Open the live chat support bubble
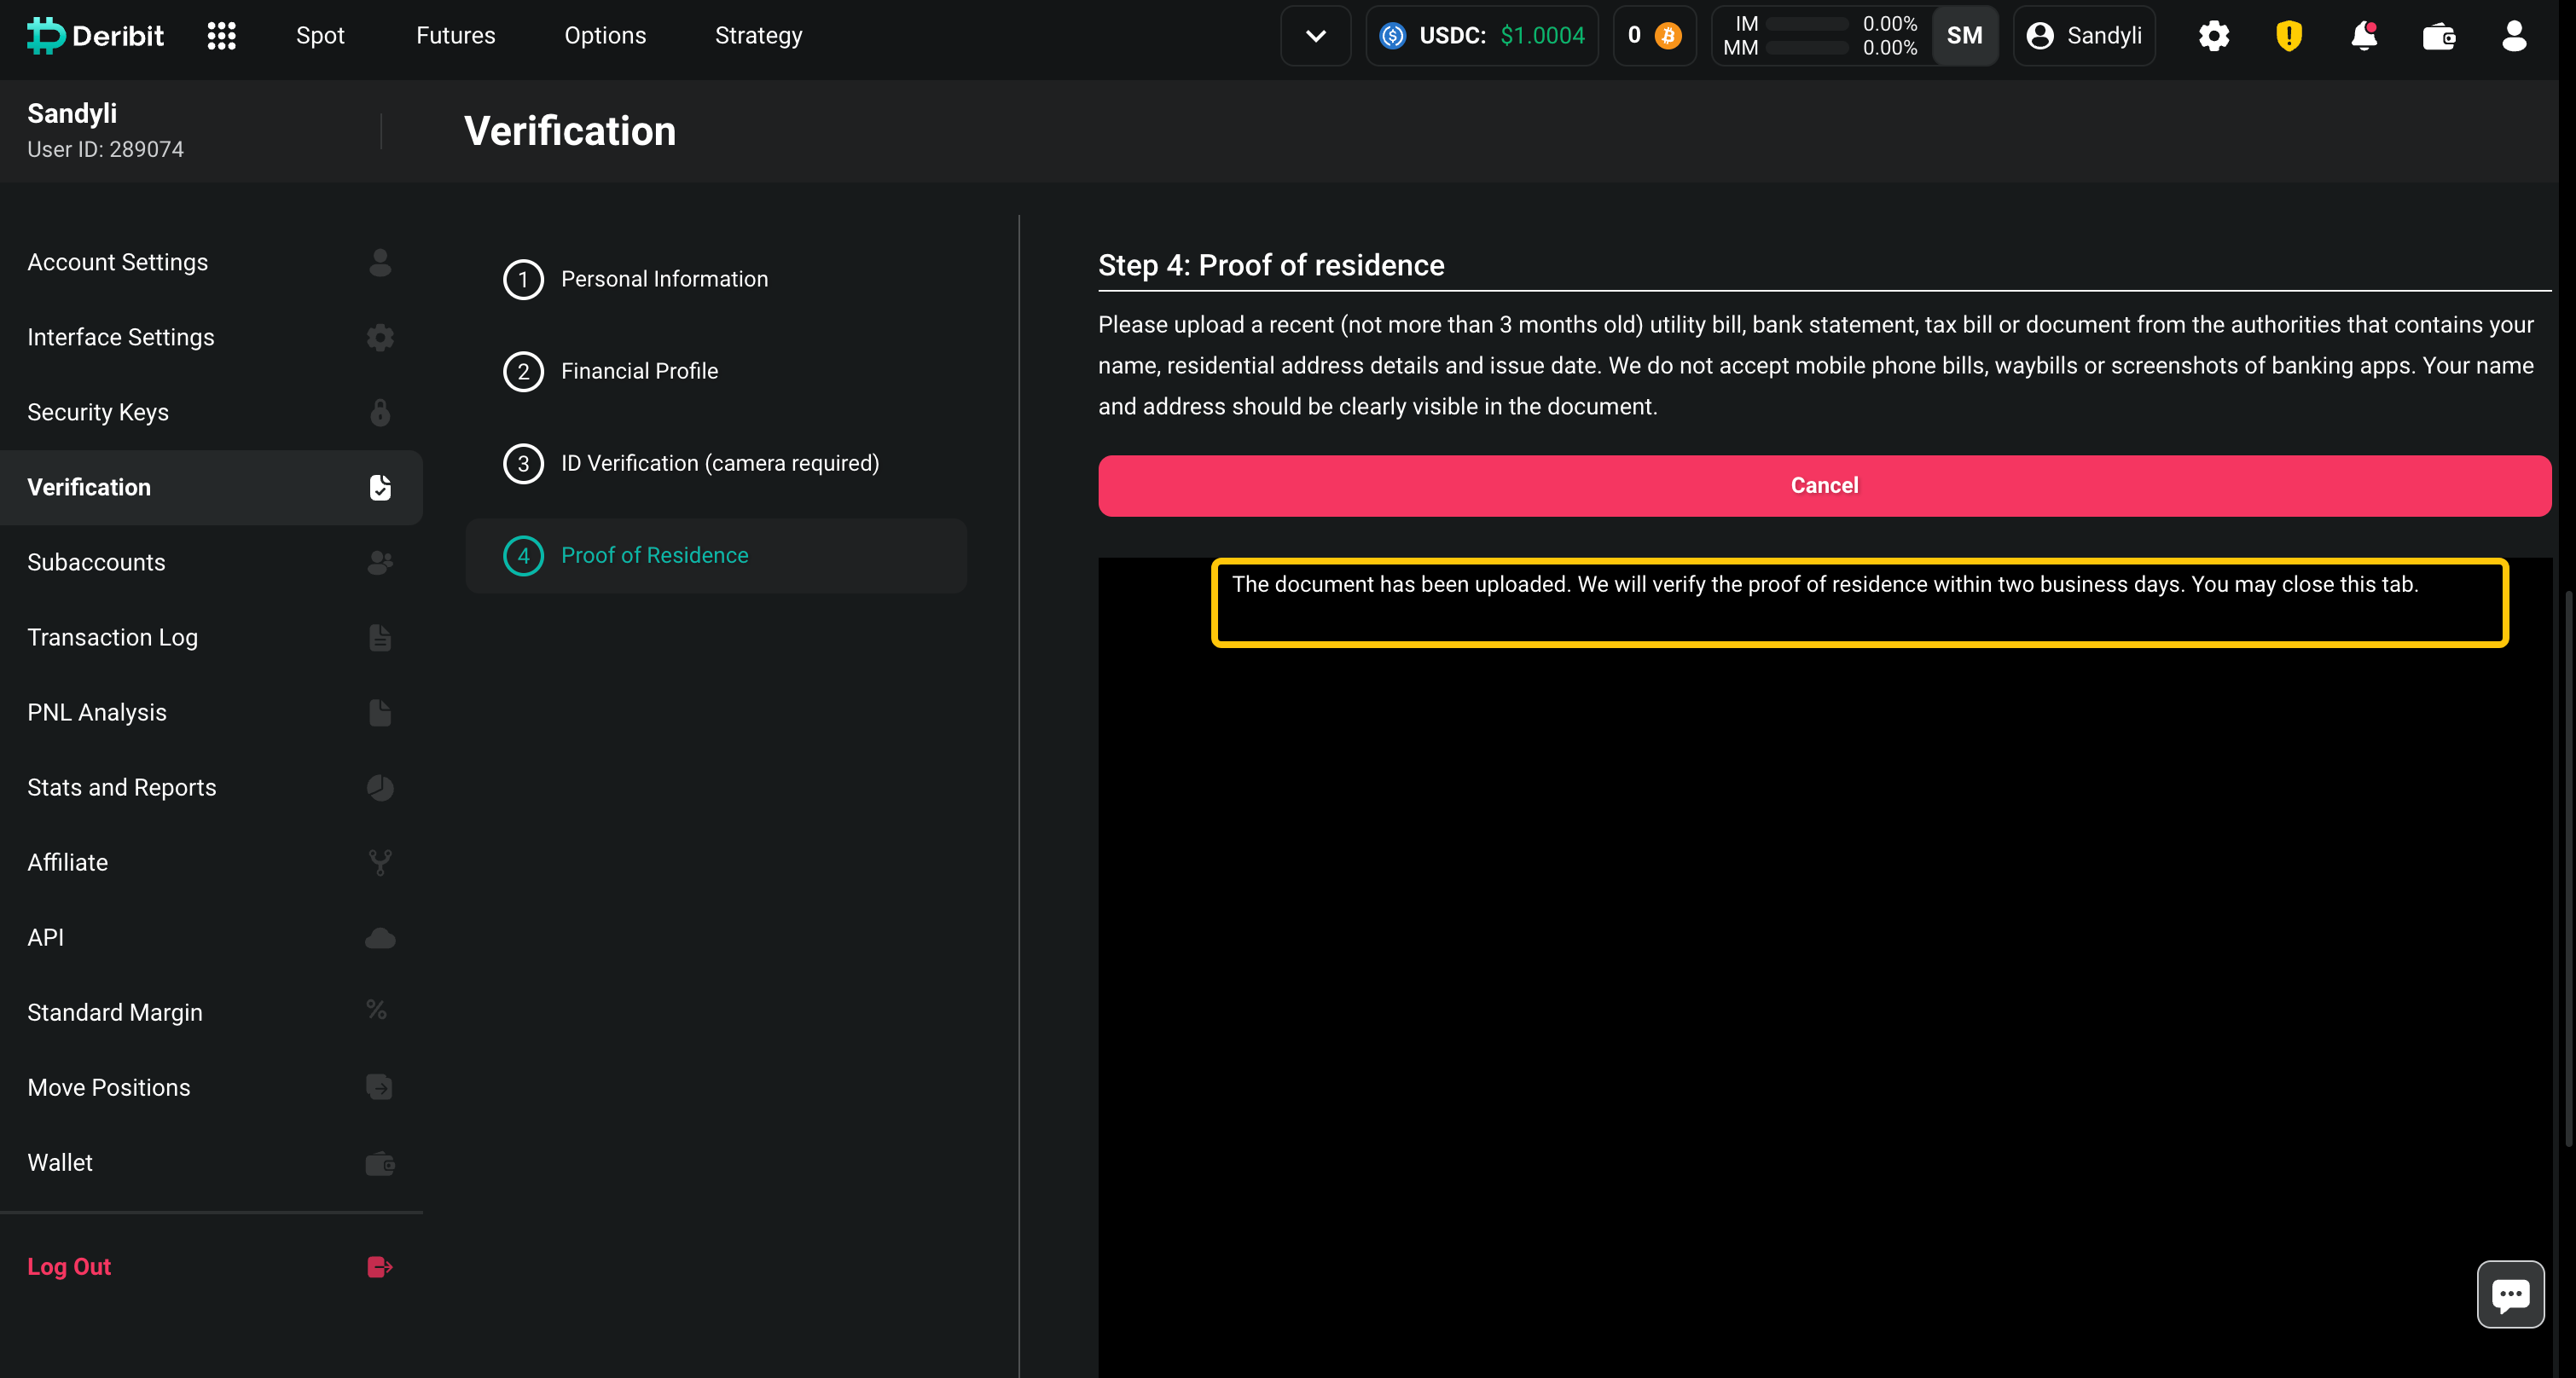Viewport: 2576px width, 1378px height. pyautogui.click(x=2510, y=1294)
